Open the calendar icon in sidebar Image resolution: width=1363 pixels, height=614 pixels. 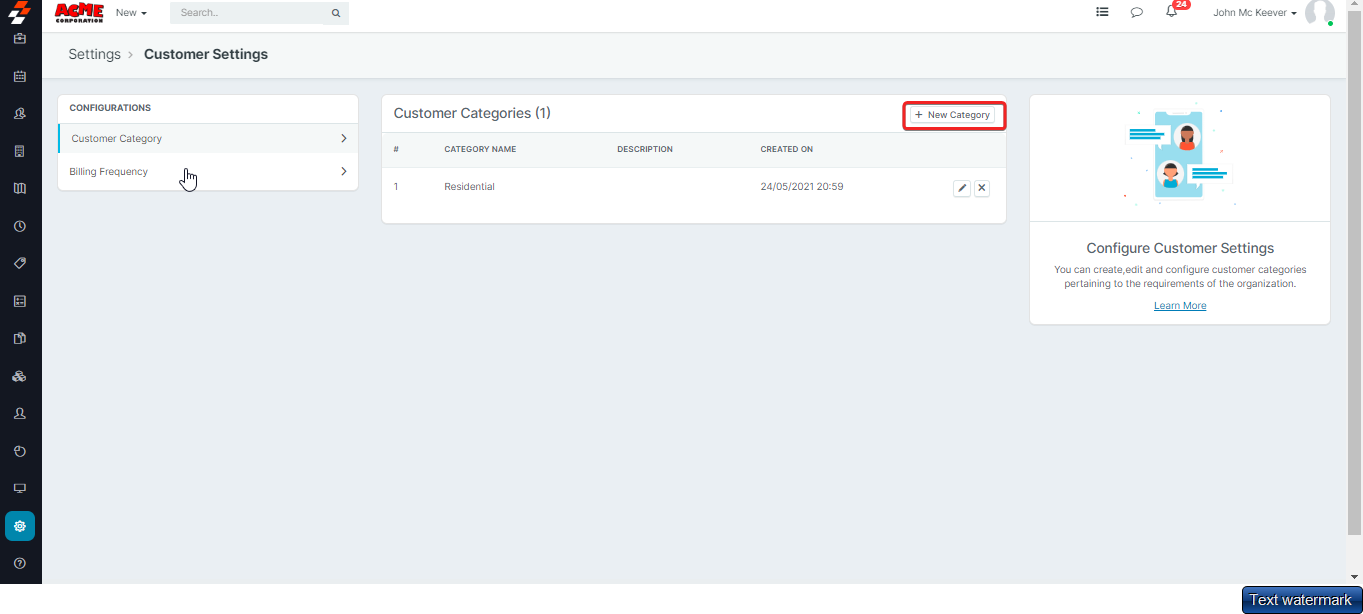click(20, 76)
